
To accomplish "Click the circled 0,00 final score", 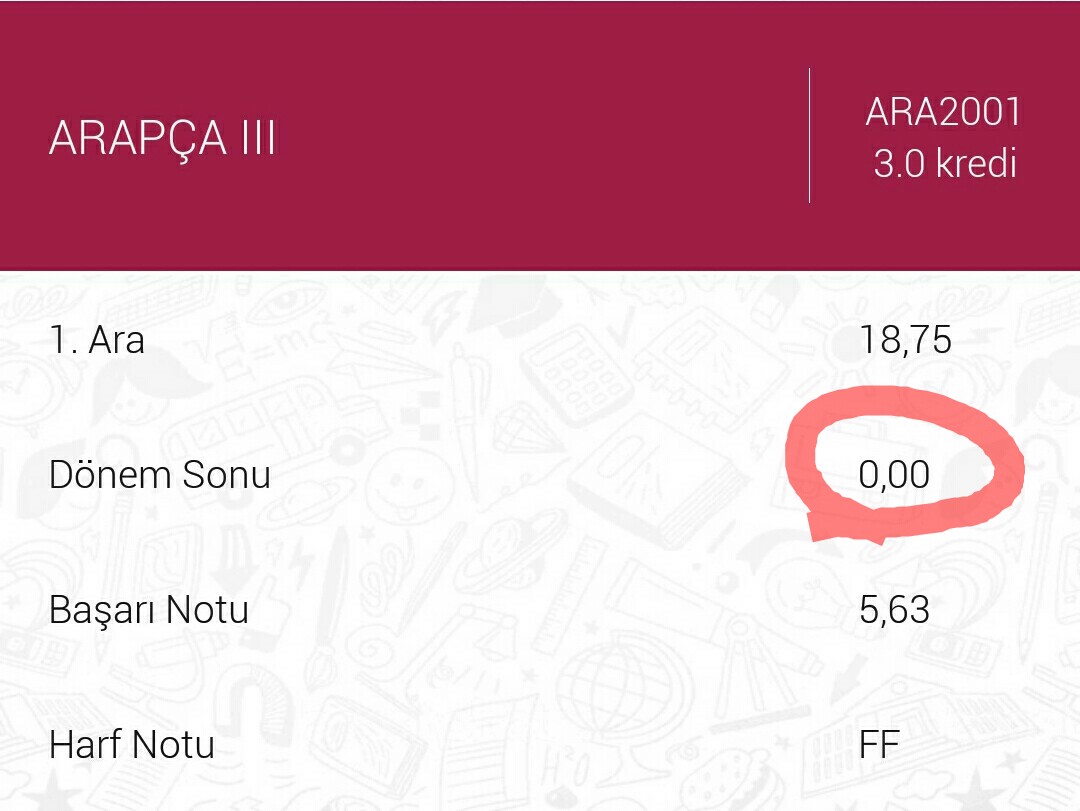I will click(x=894, y=474).
